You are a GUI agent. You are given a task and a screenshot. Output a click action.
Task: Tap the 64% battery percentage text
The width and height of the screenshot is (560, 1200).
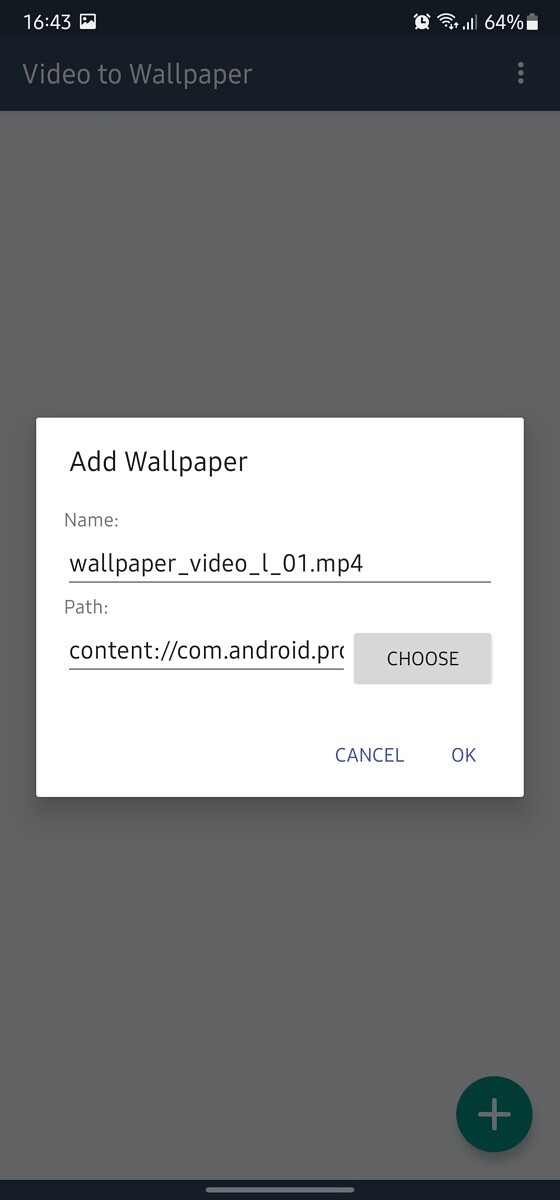click(x=503, y=21)
